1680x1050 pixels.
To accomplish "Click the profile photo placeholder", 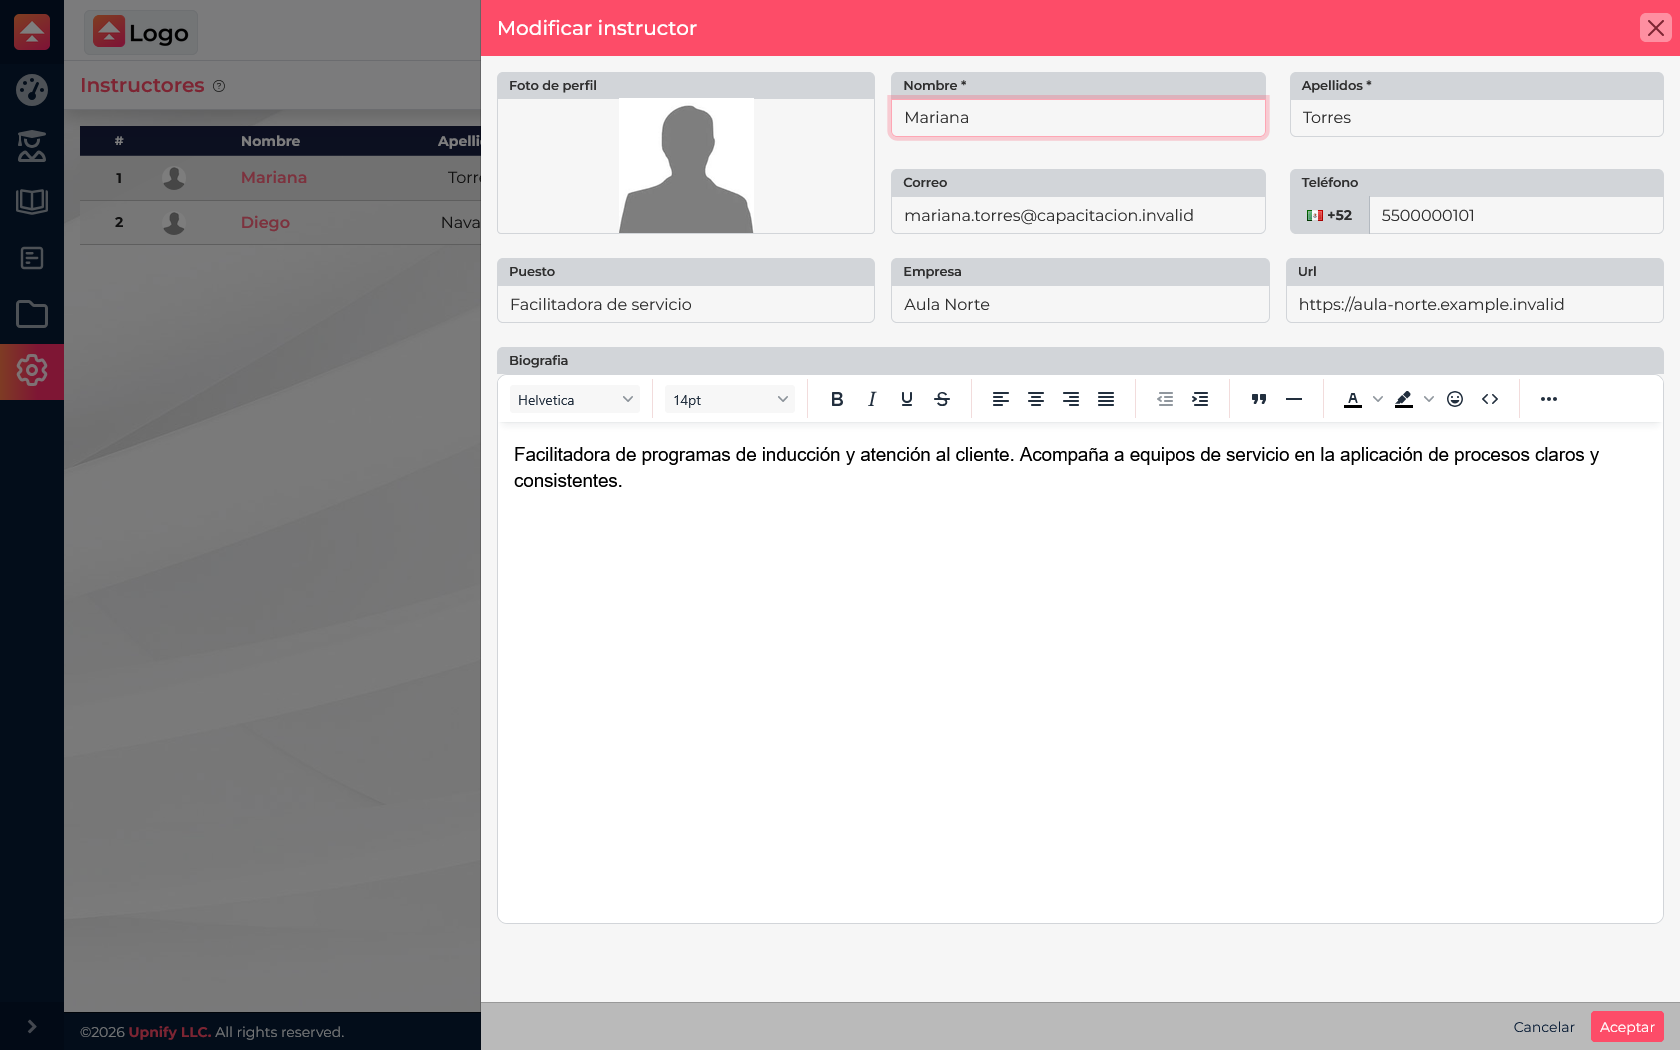I will [686, 166].
